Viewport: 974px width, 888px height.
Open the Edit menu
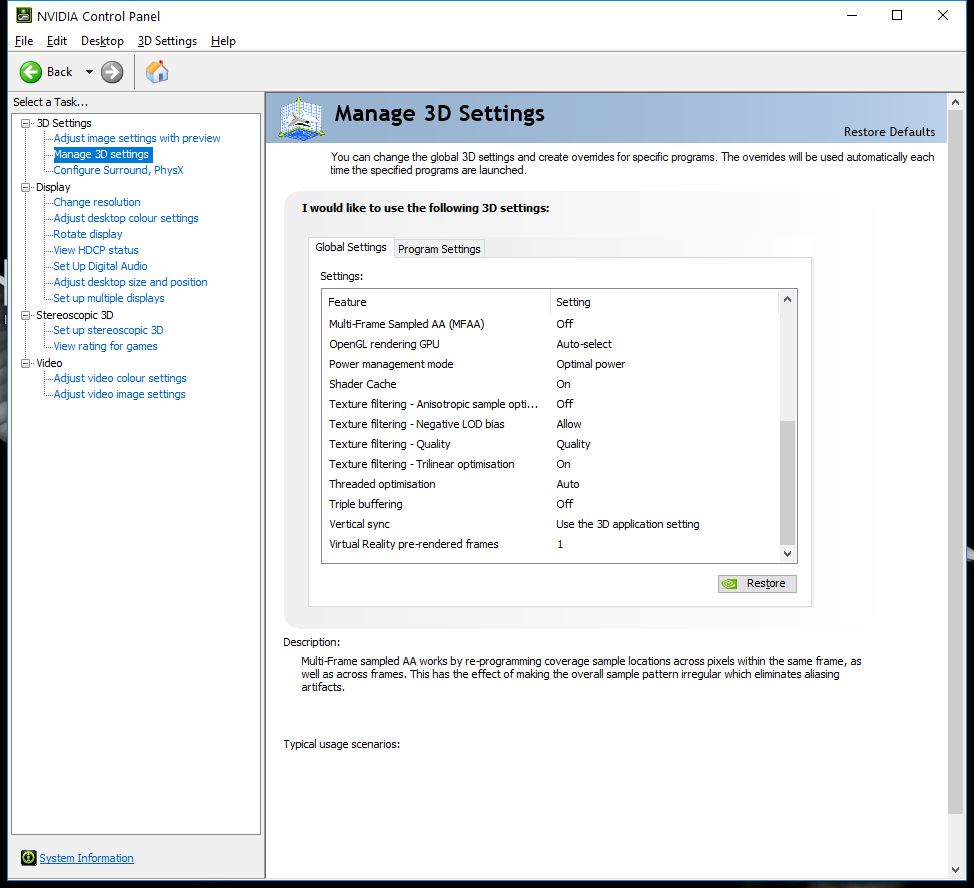57,41
